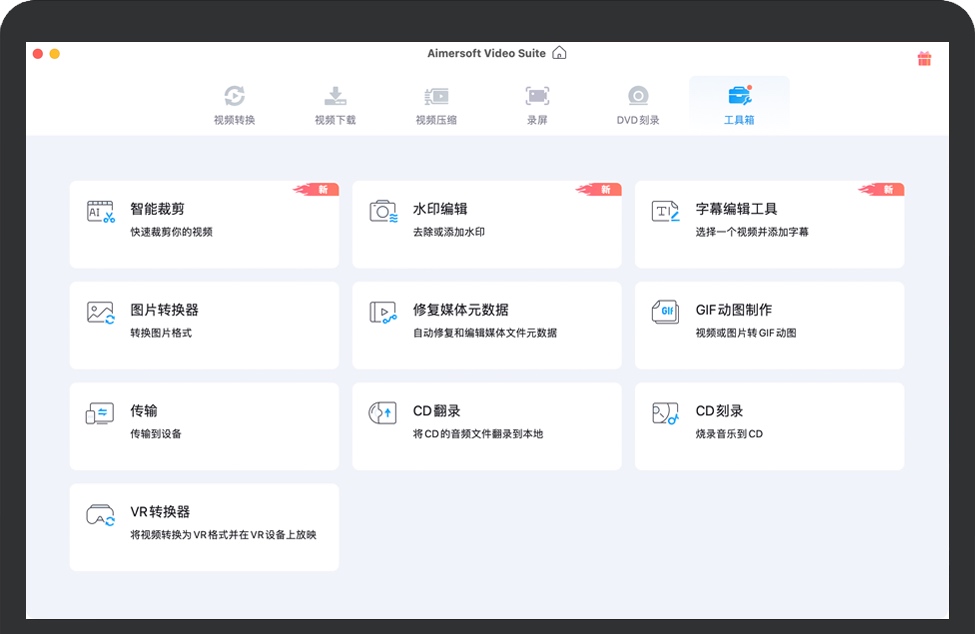
Task: Open the 智能裁剪 tool title
Action: (157, 209)
